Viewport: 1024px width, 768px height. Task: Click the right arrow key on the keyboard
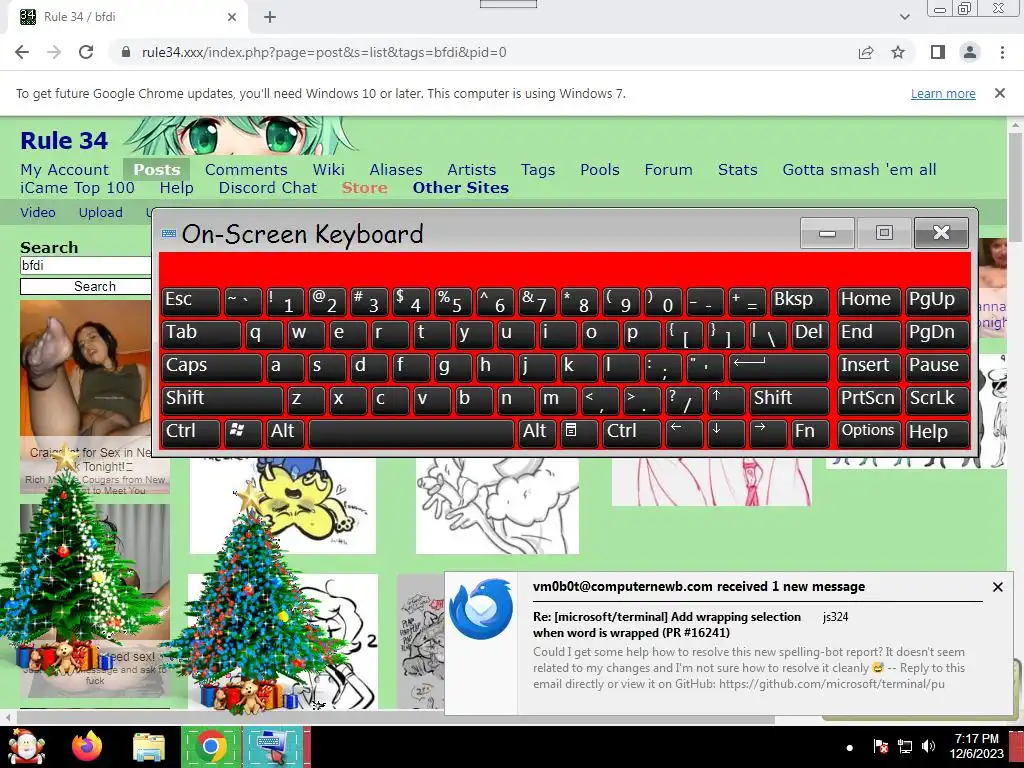click(767, 432)
